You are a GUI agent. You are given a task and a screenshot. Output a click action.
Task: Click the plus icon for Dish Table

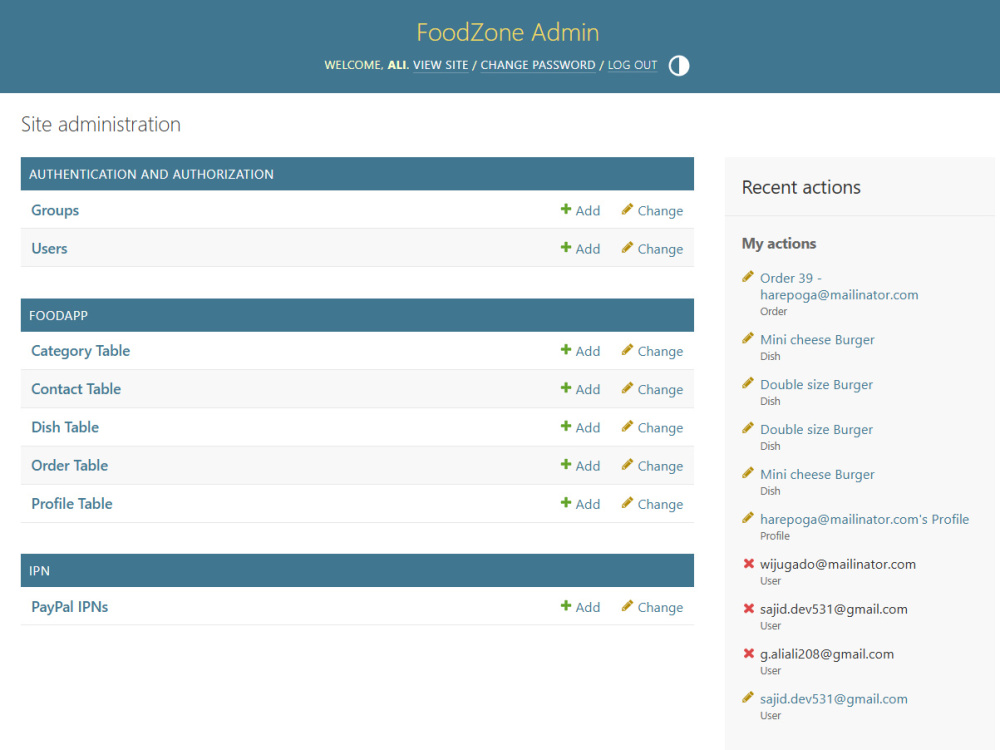click(566, 426)
